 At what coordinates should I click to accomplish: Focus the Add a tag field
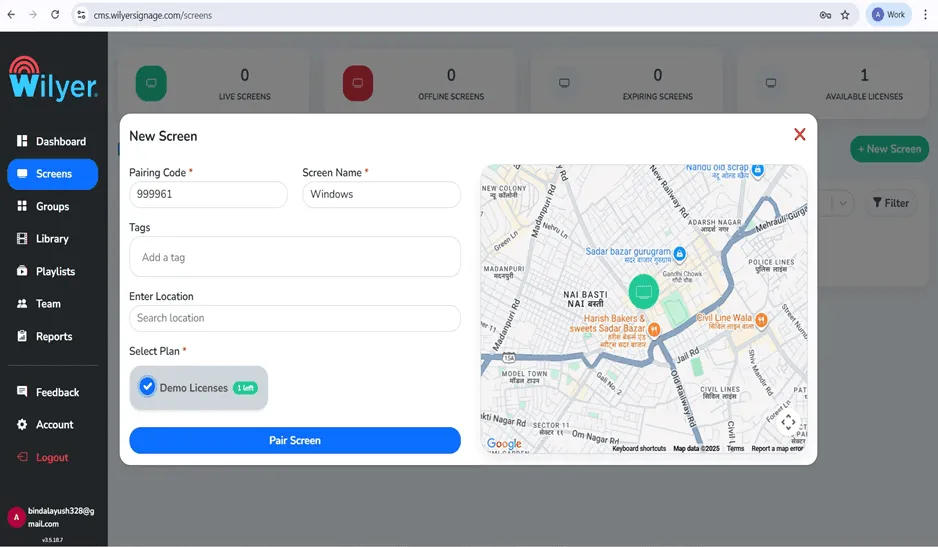295,257
